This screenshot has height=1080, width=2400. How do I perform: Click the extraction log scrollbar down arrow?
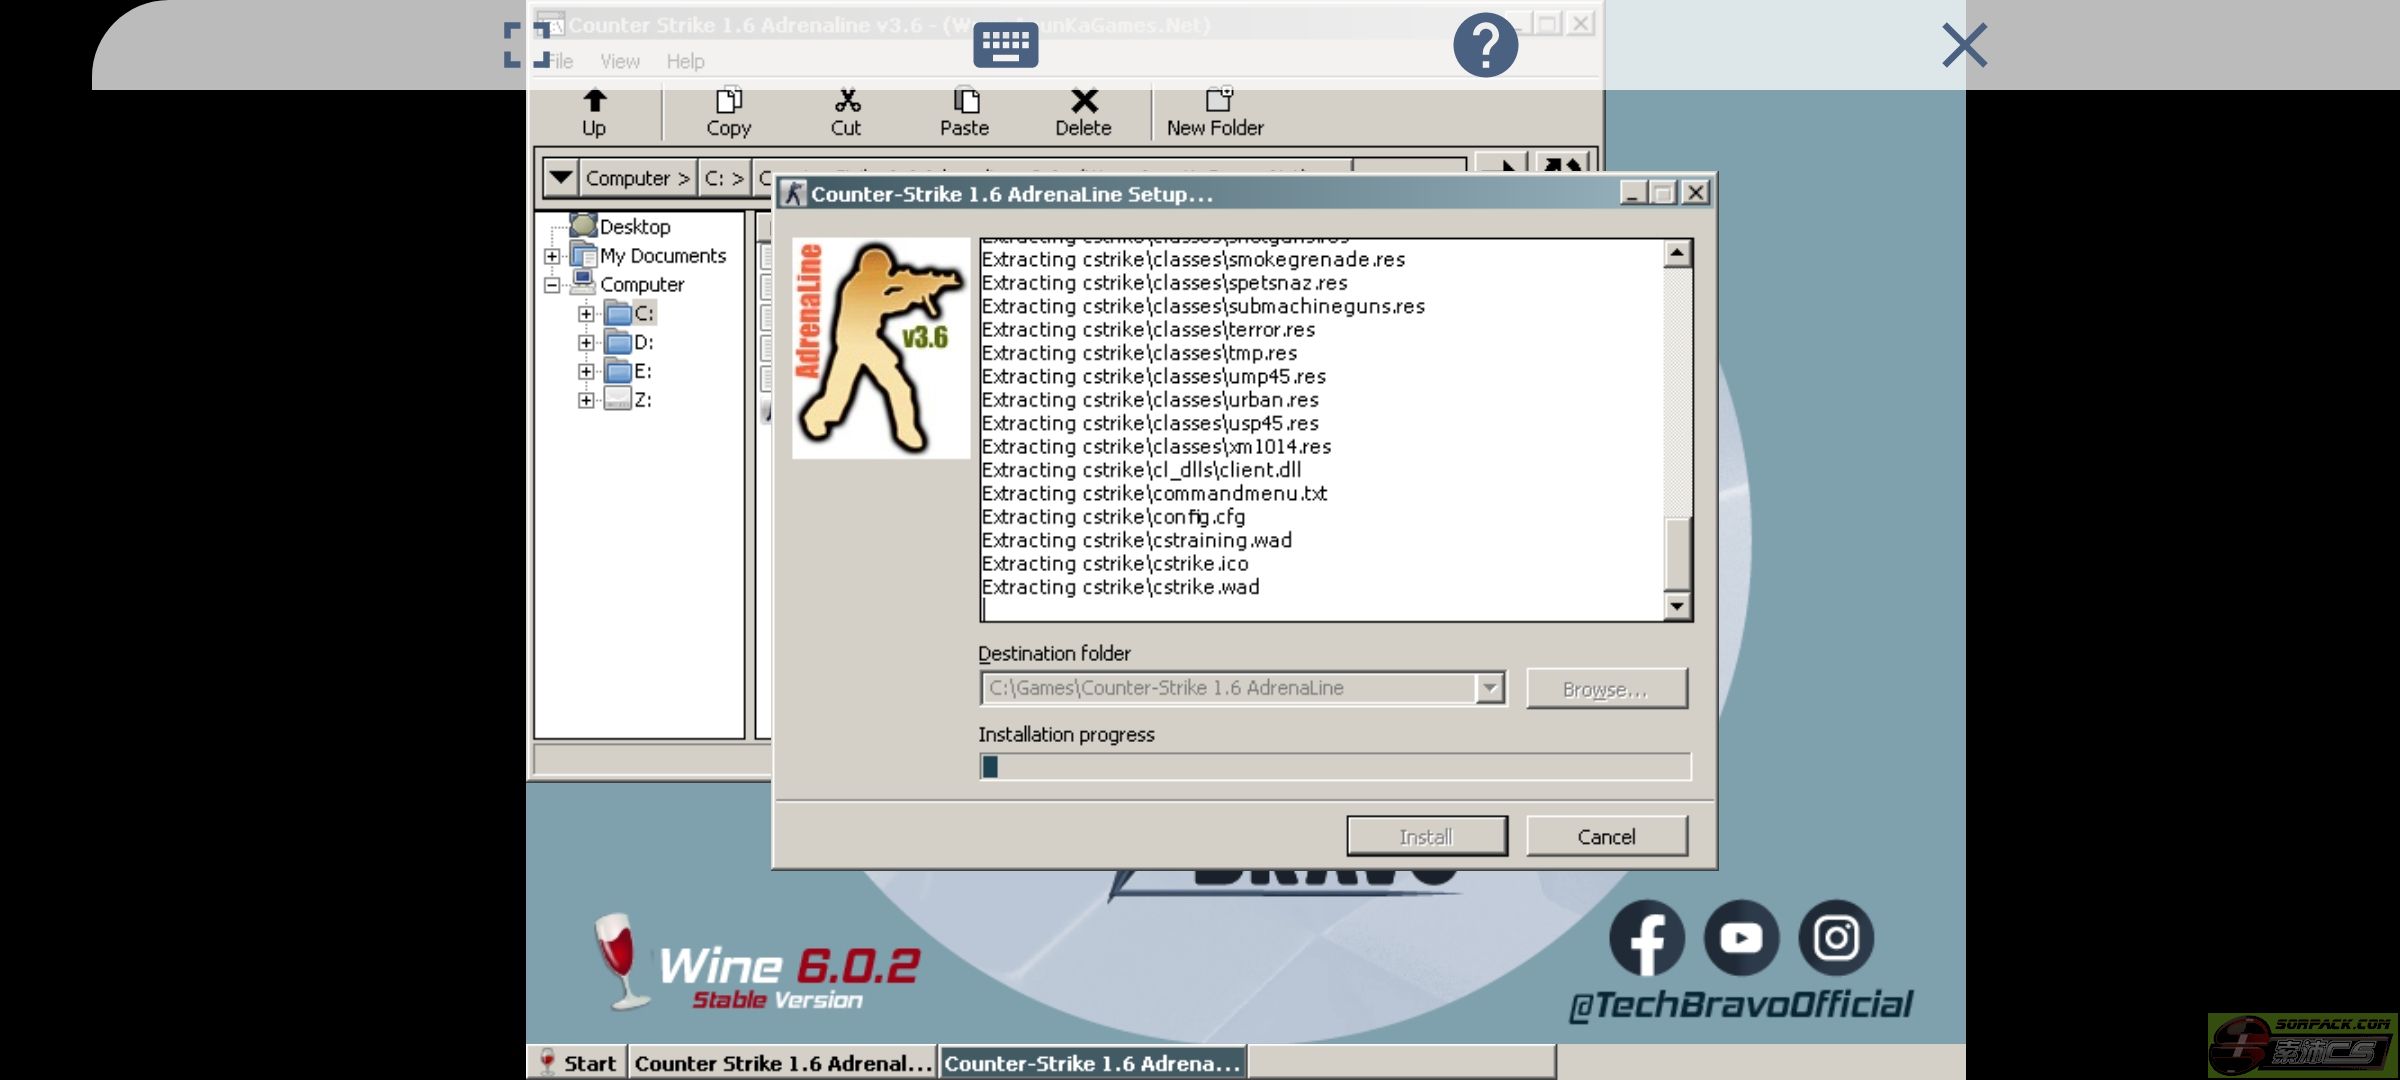(x=1677, y=606)
